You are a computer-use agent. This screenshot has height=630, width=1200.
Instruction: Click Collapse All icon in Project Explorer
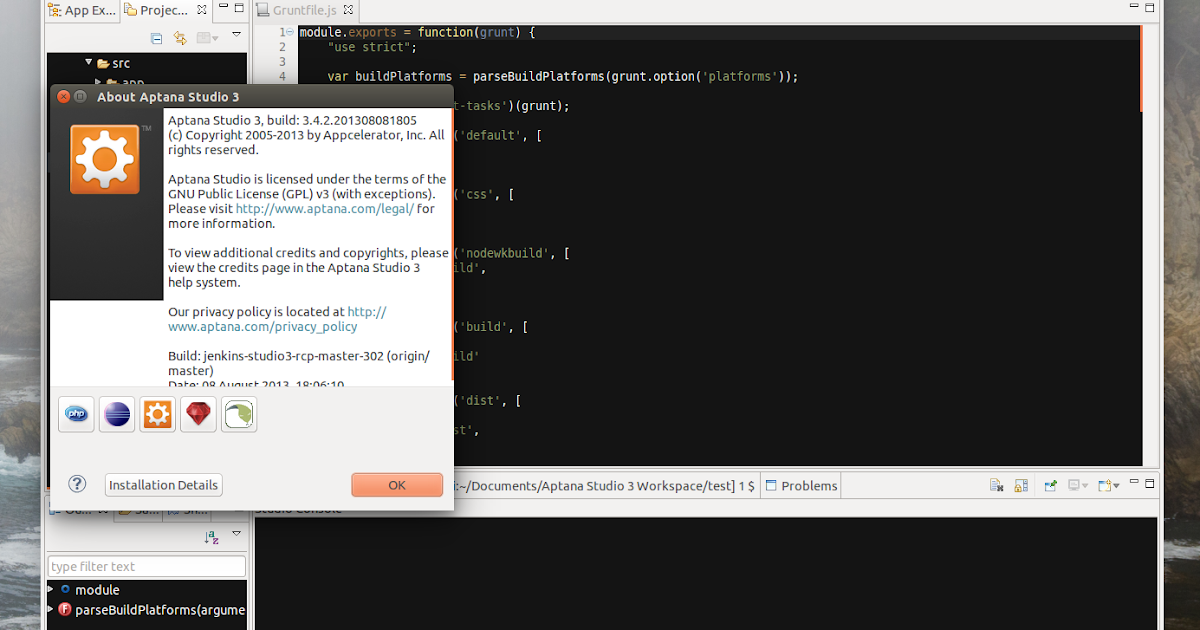coord(156,38)
